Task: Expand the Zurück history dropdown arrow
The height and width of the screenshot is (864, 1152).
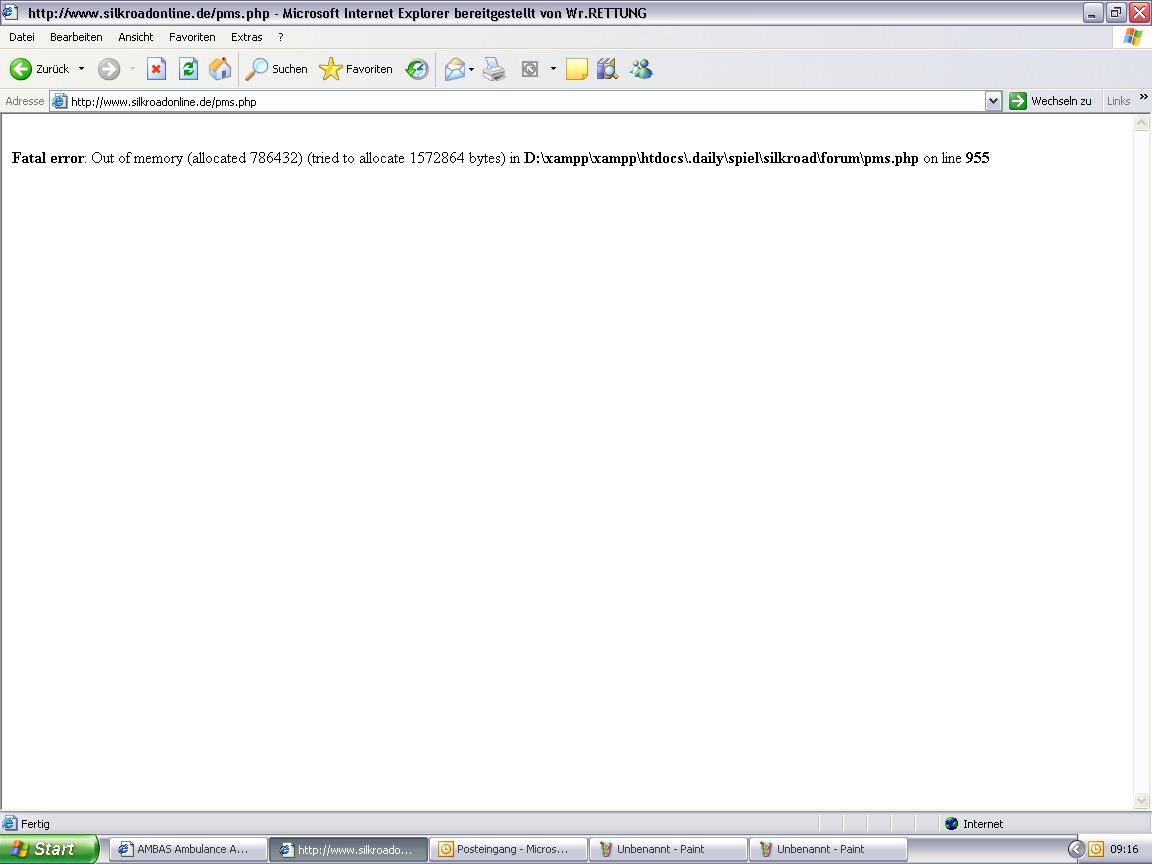Action: pos(82,69)
